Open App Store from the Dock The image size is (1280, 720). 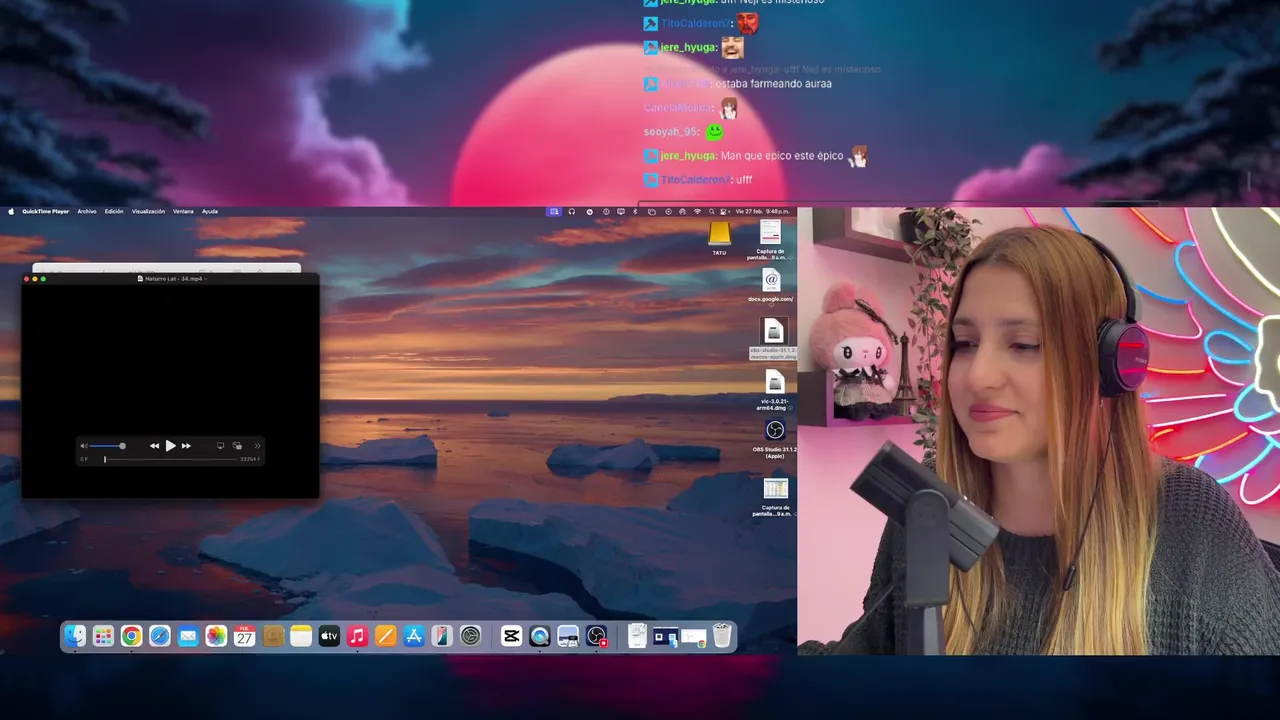tap(414, 636)
